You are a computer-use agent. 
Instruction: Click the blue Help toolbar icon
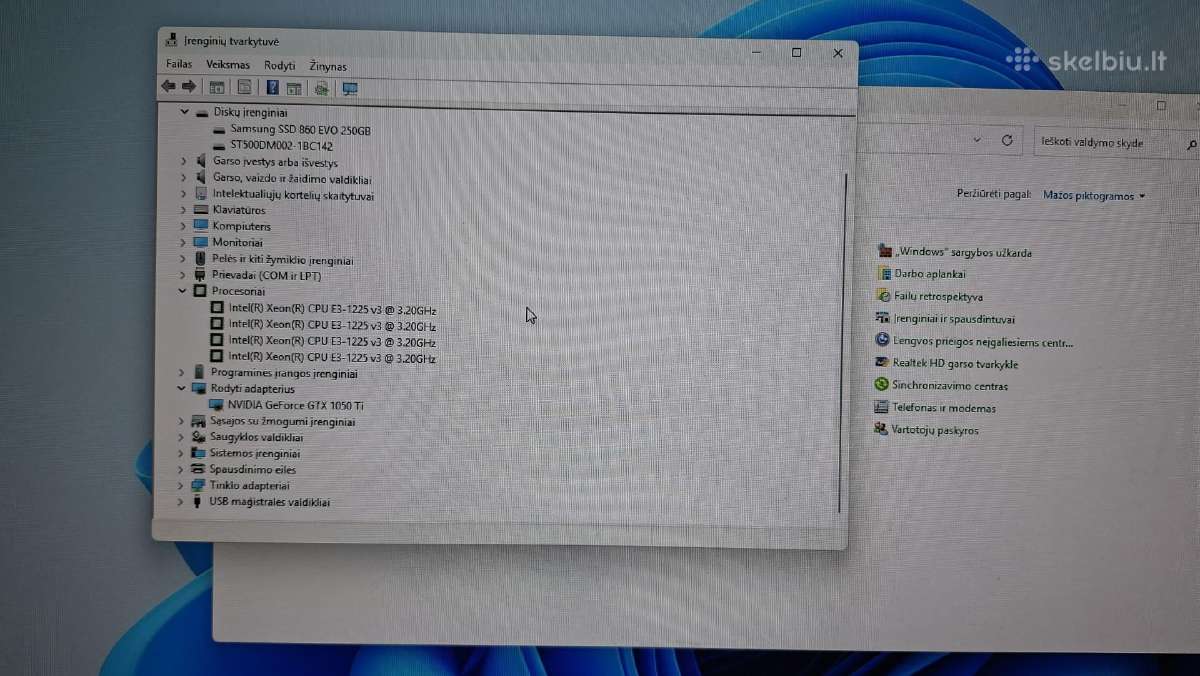[272, 88]
